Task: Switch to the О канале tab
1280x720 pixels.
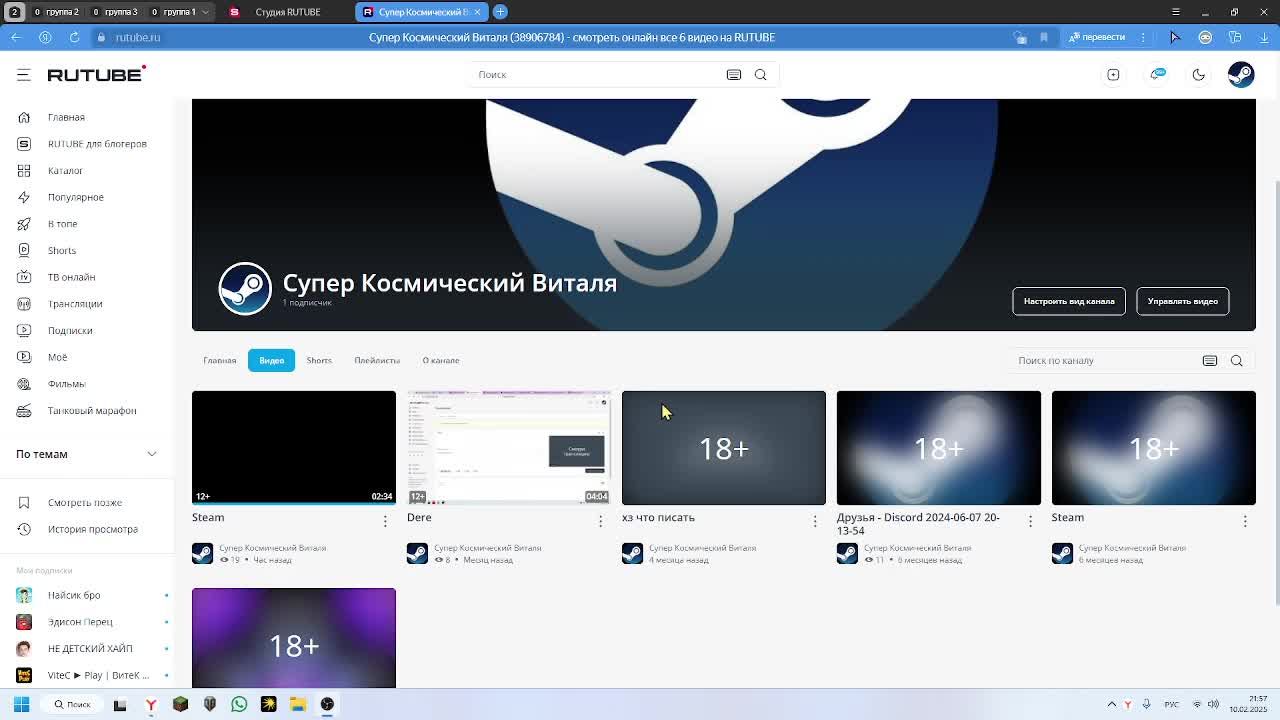Action: [441, 360]
